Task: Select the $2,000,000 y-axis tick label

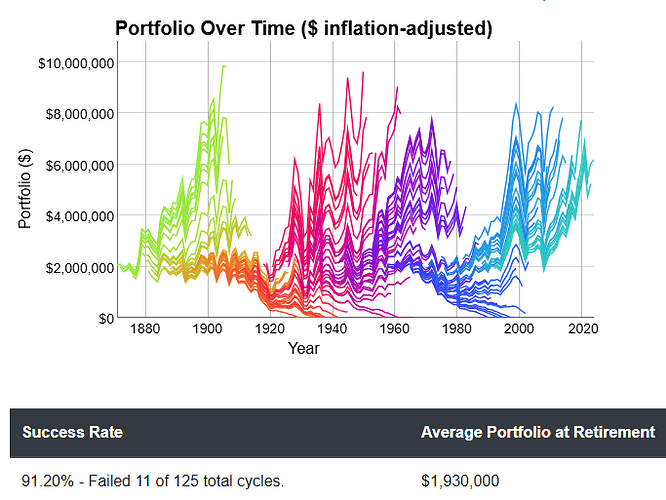Action: 80,267
